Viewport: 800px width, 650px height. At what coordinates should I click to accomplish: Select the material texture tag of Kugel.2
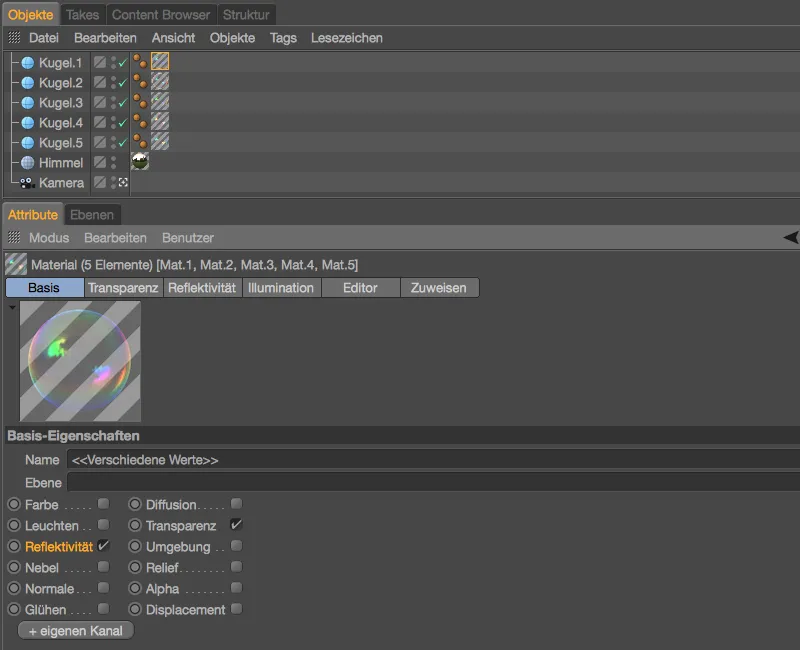[160, 81]
